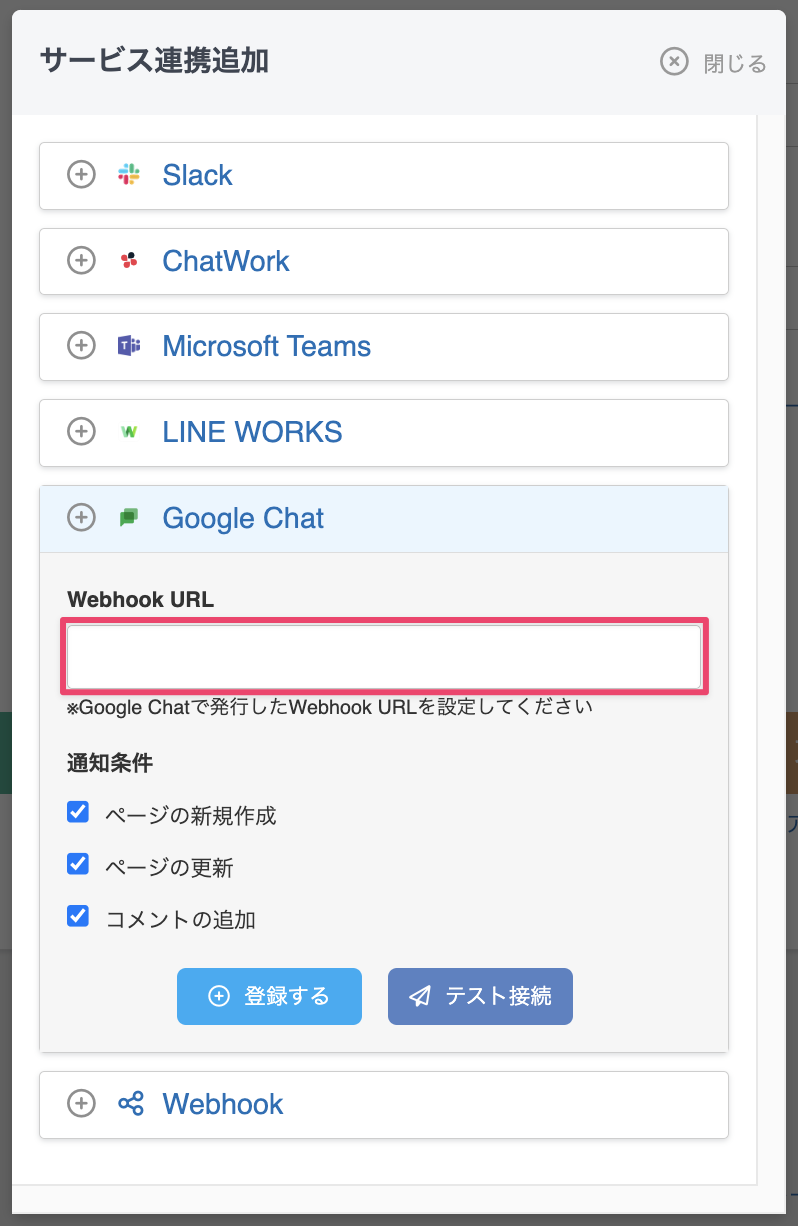Open the Slack integration title
This screenshot has height=1226, width=798.
197,175
